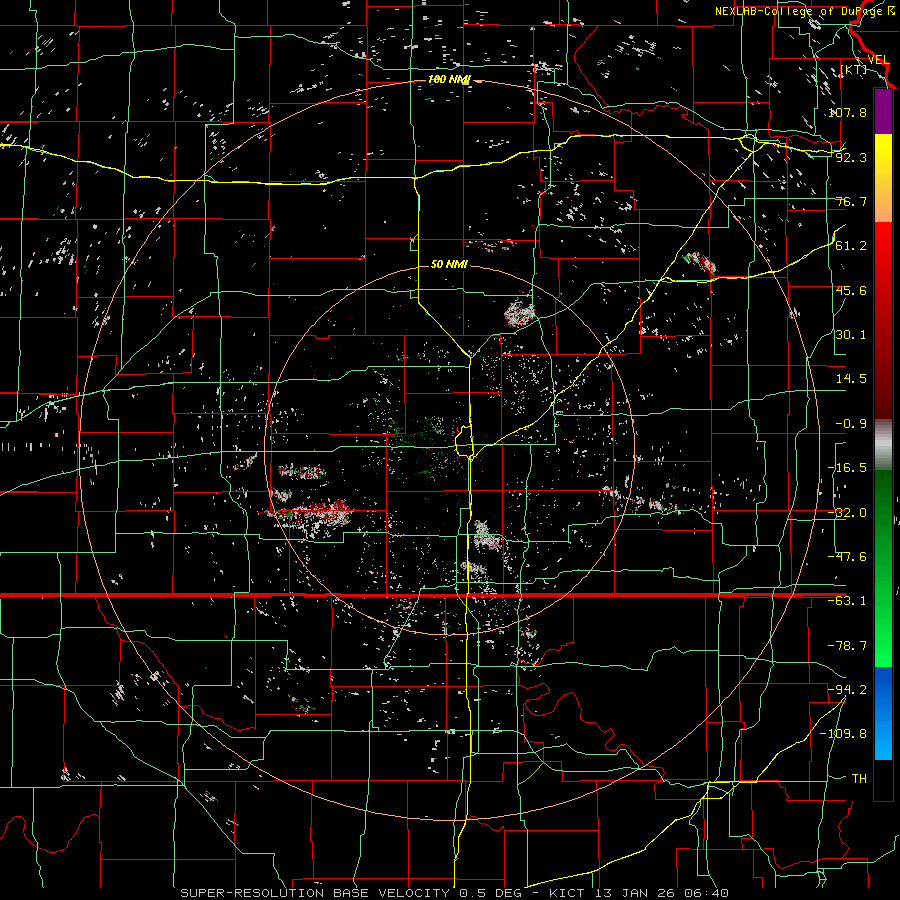Viewport: 900px width, 900px height.
Task: Select the -63.1 scale value
Action: [848, 601]
